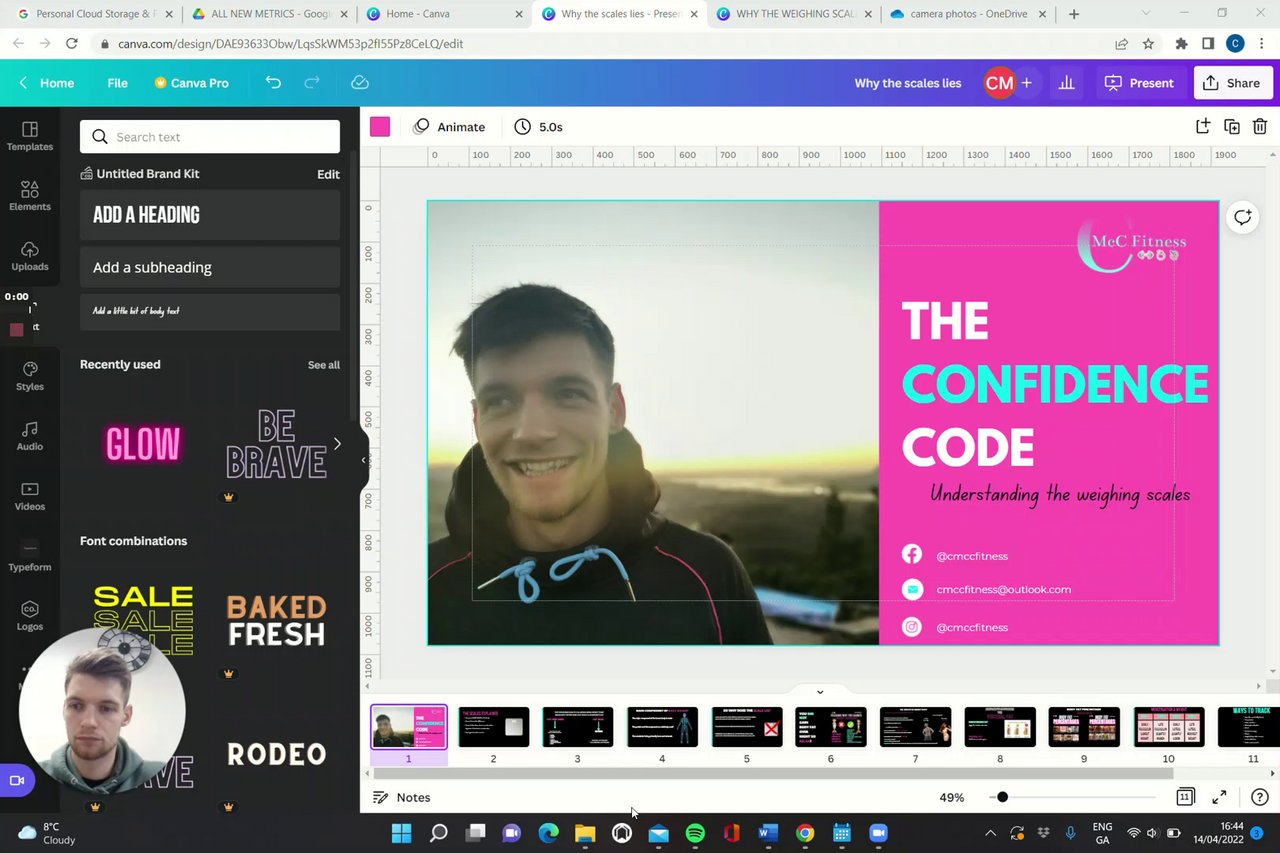Click the undo arrow icon
This screenshot has height=853, width=1280.
coord(273,83)
